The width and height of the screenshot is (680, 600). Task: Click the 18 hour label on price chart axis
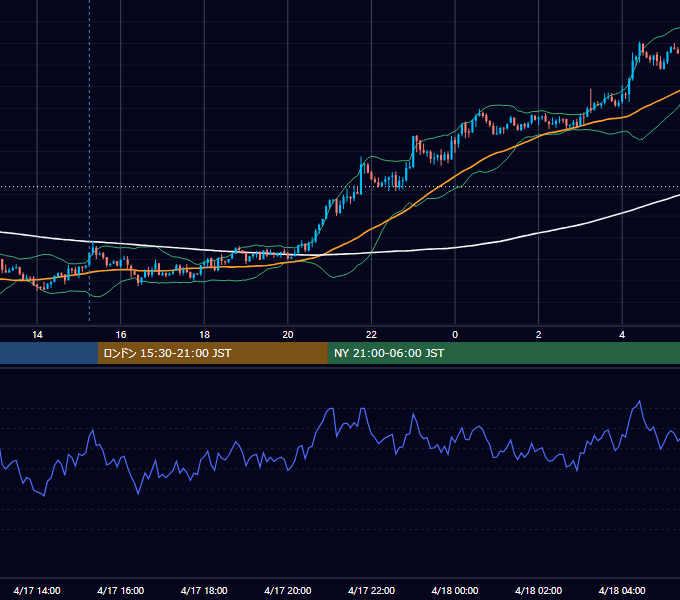(x=204, y=335)
